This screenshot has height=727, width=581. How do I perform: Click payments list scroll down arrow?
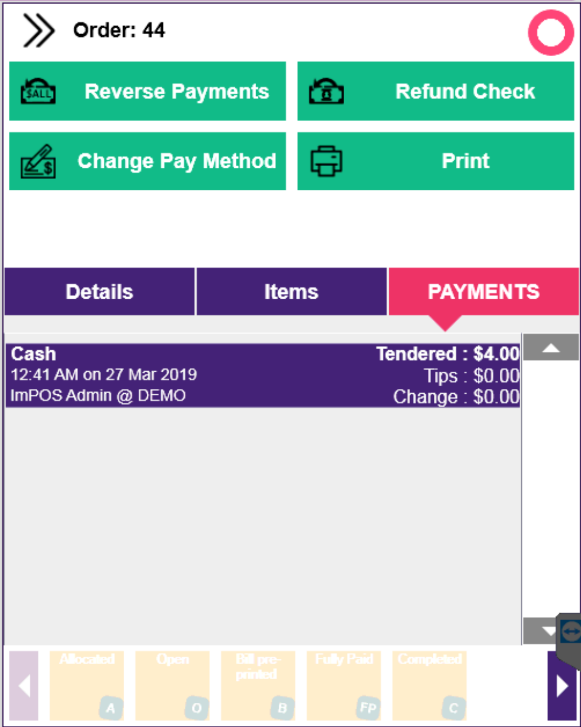click(x=541, y=631)
